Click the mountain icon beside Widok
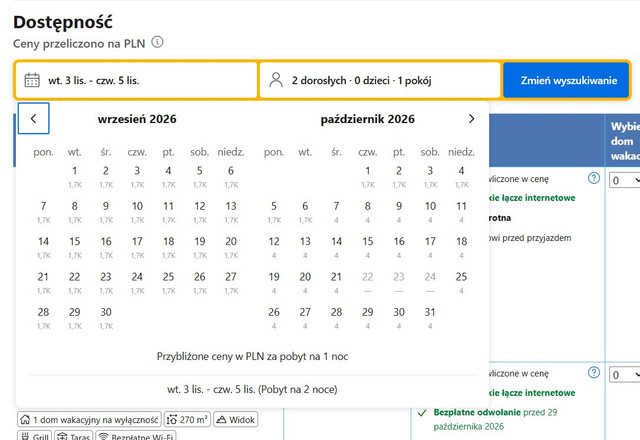Image resolution: width=640 pixels, height=440 pixels. pyautogui.click(x=221, y=419)
